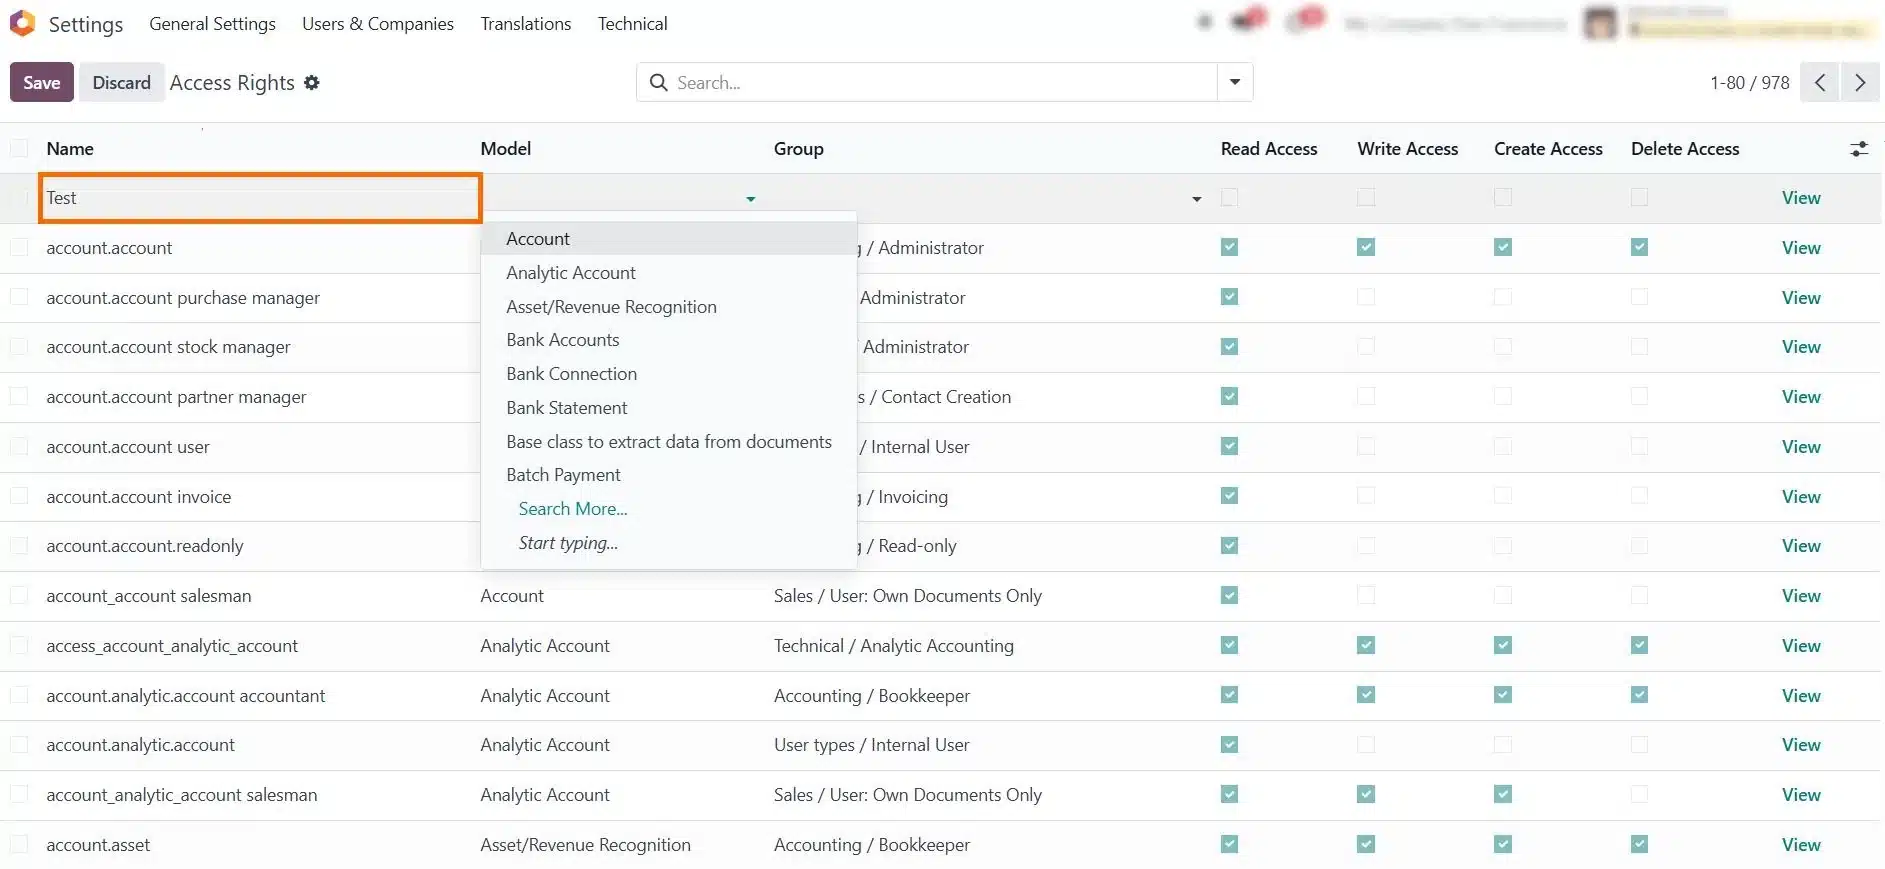Pick Asset/Revenue Recognition from the dropdown list
This screenshot has width=1885, height=869.
tap(669, 307)
